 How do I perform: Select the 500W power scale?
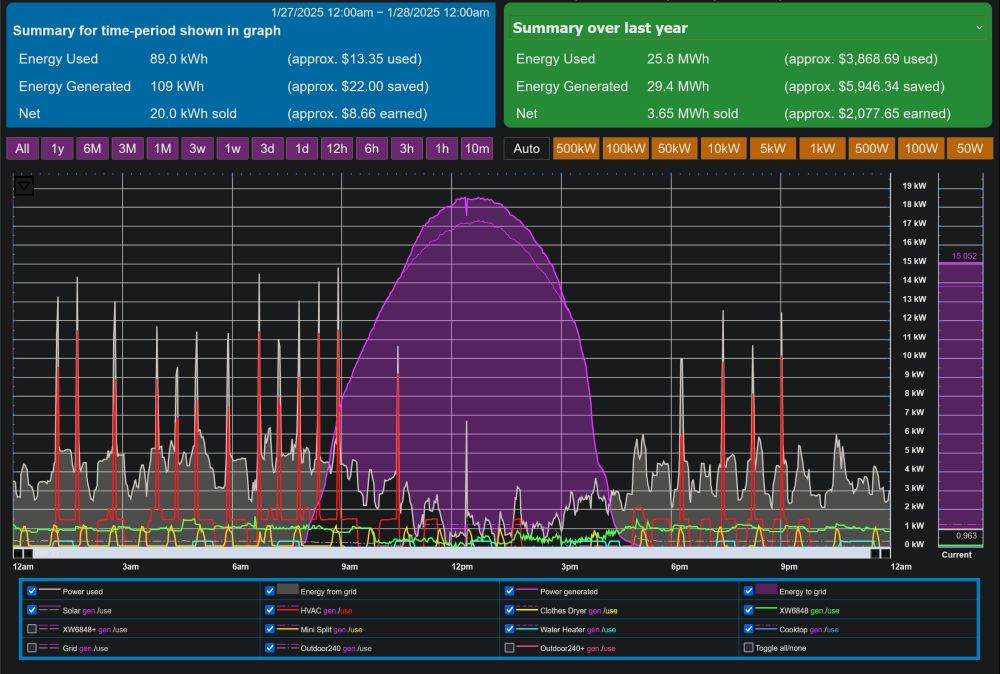click(x=871, y=149)
